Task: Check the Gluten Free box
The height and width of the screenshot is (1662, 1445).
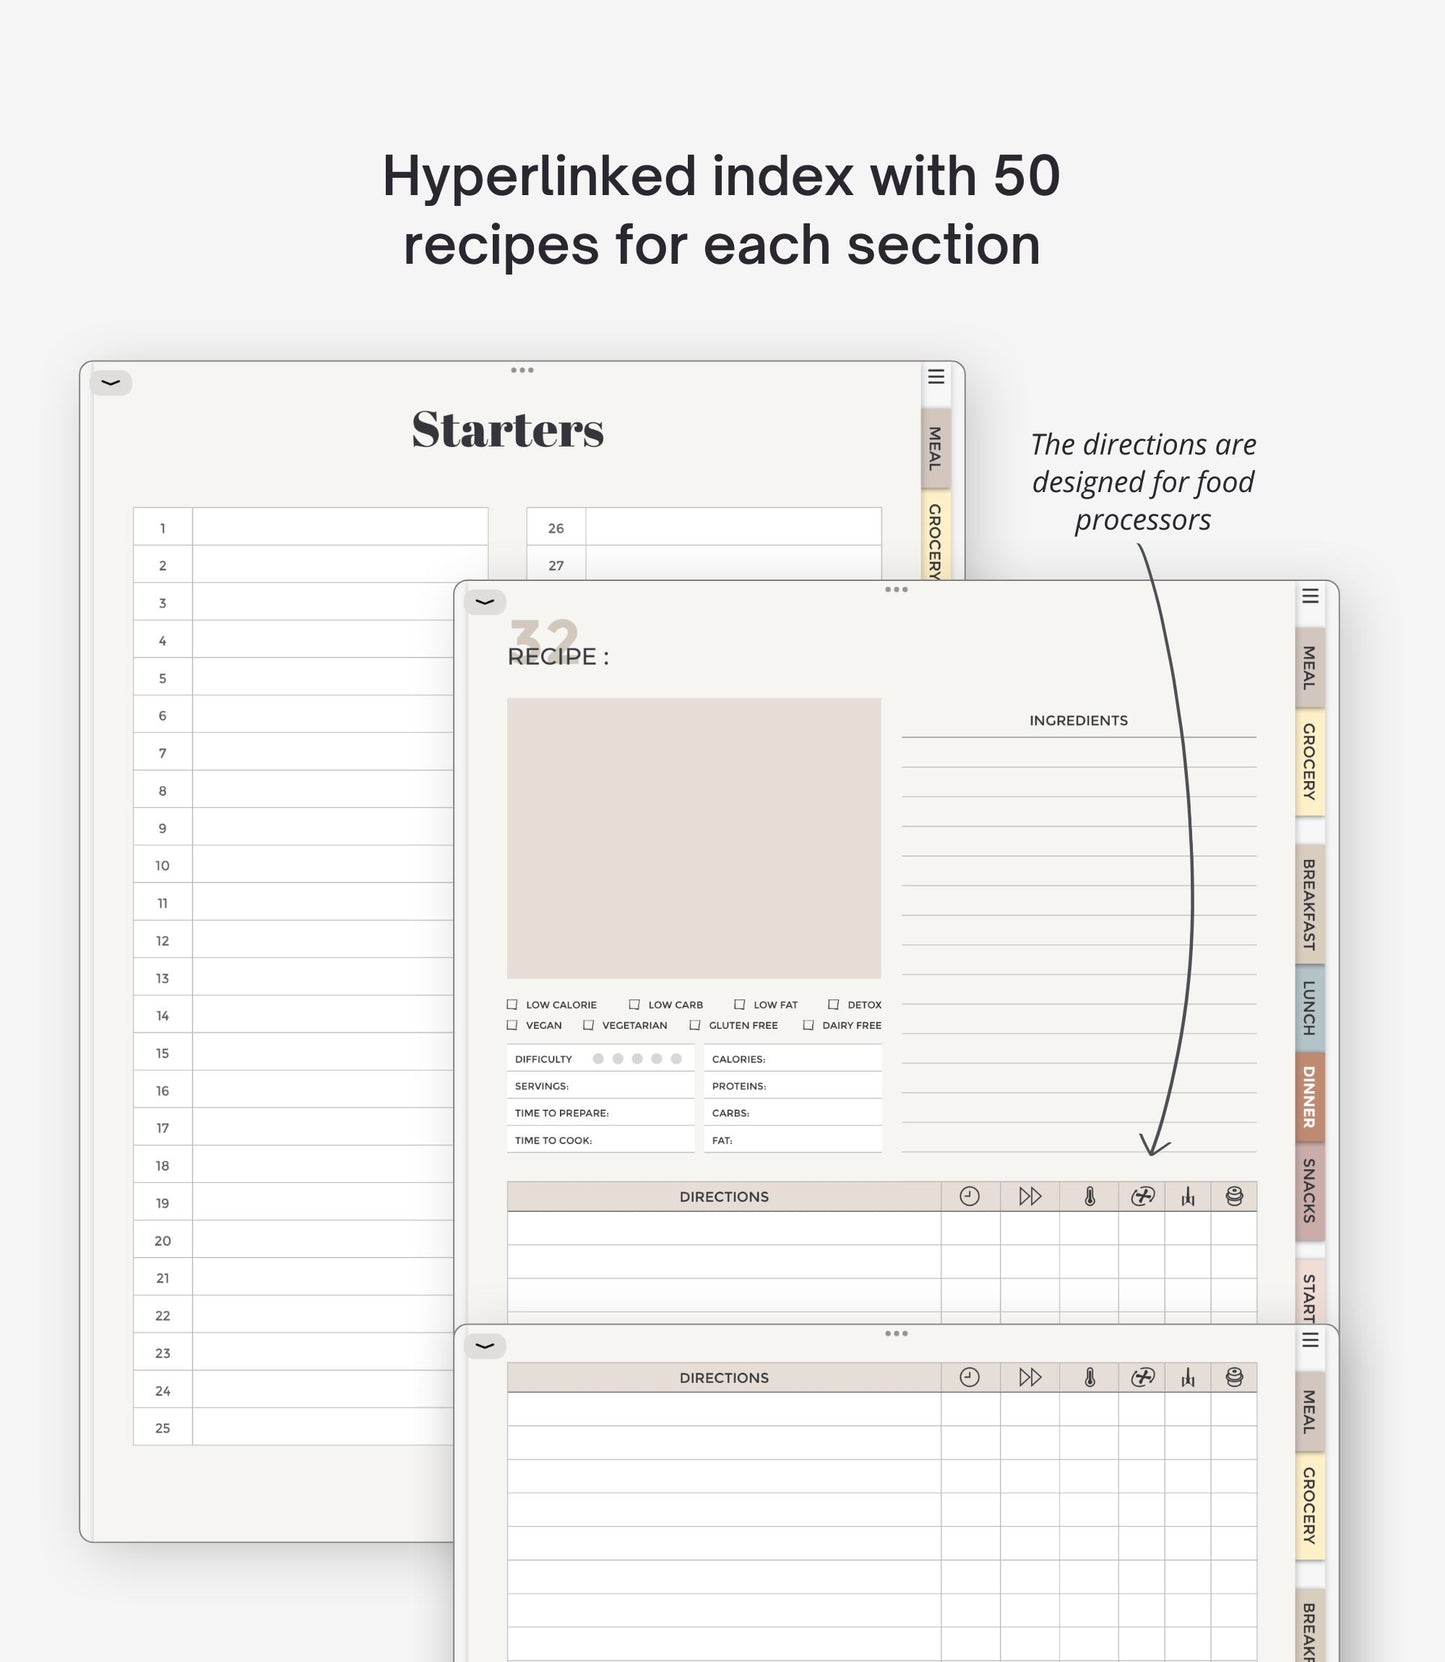Action: (695, 1025)
